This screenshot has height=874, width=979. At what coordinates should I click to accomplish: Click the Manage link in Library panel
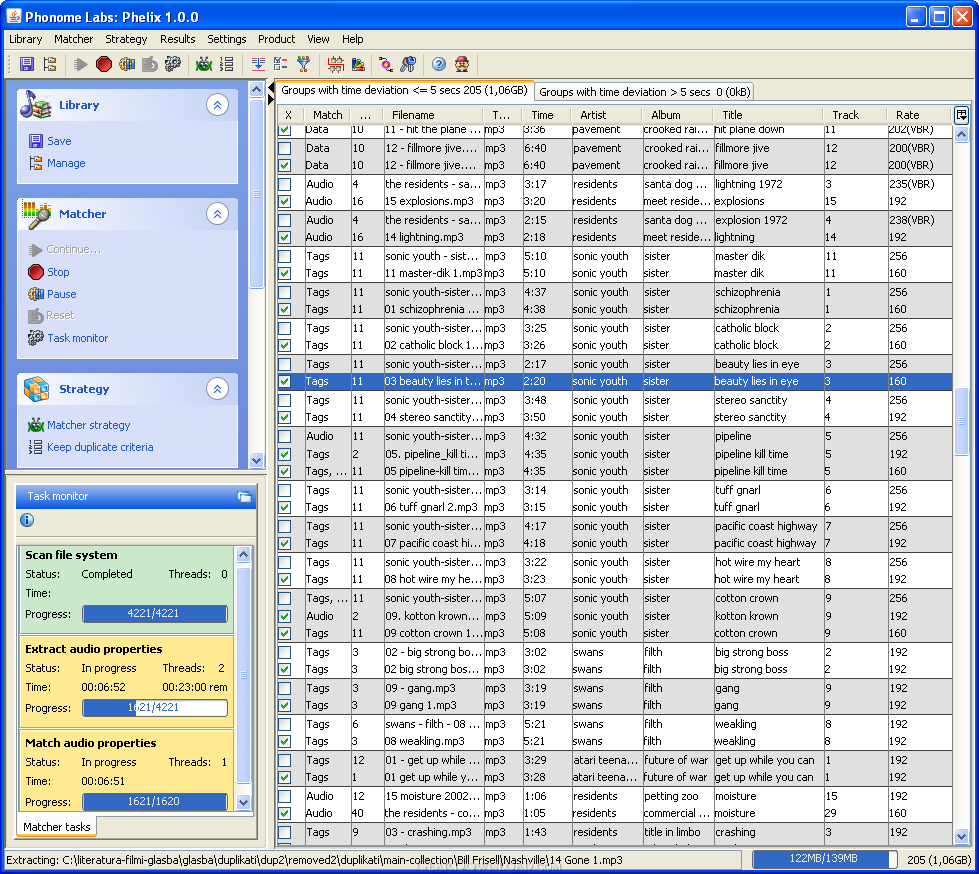point(66,163)
